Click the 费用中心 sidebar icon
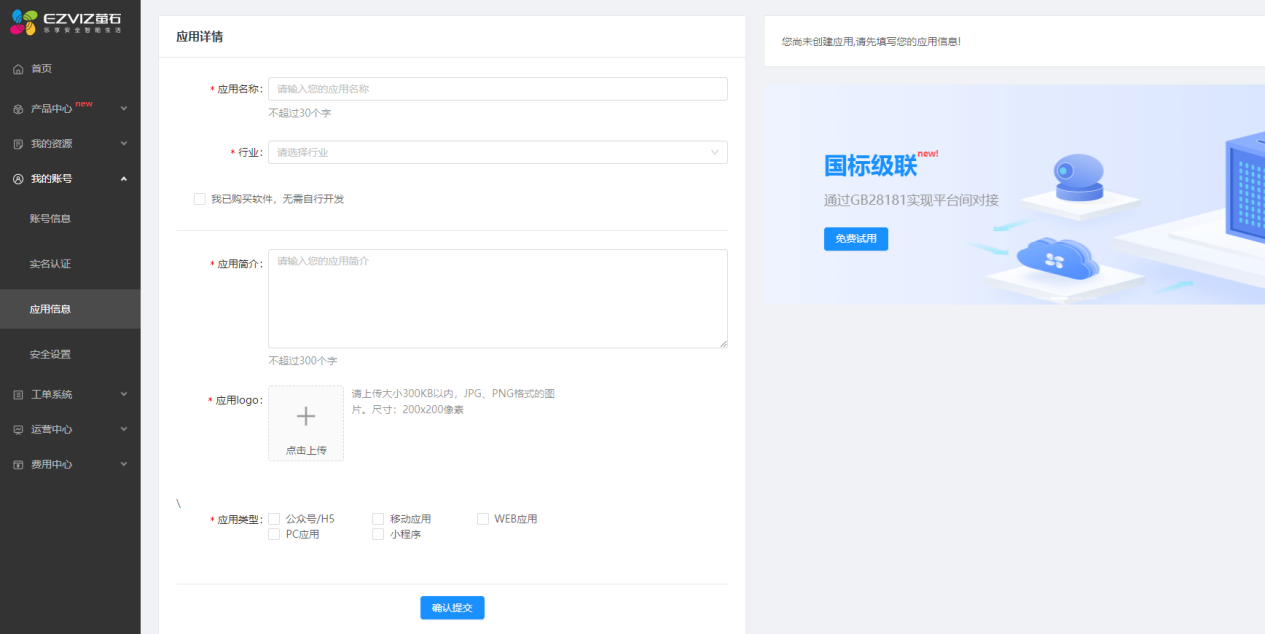This screenshot has width=1265, height=634. (x=18, y=465)
